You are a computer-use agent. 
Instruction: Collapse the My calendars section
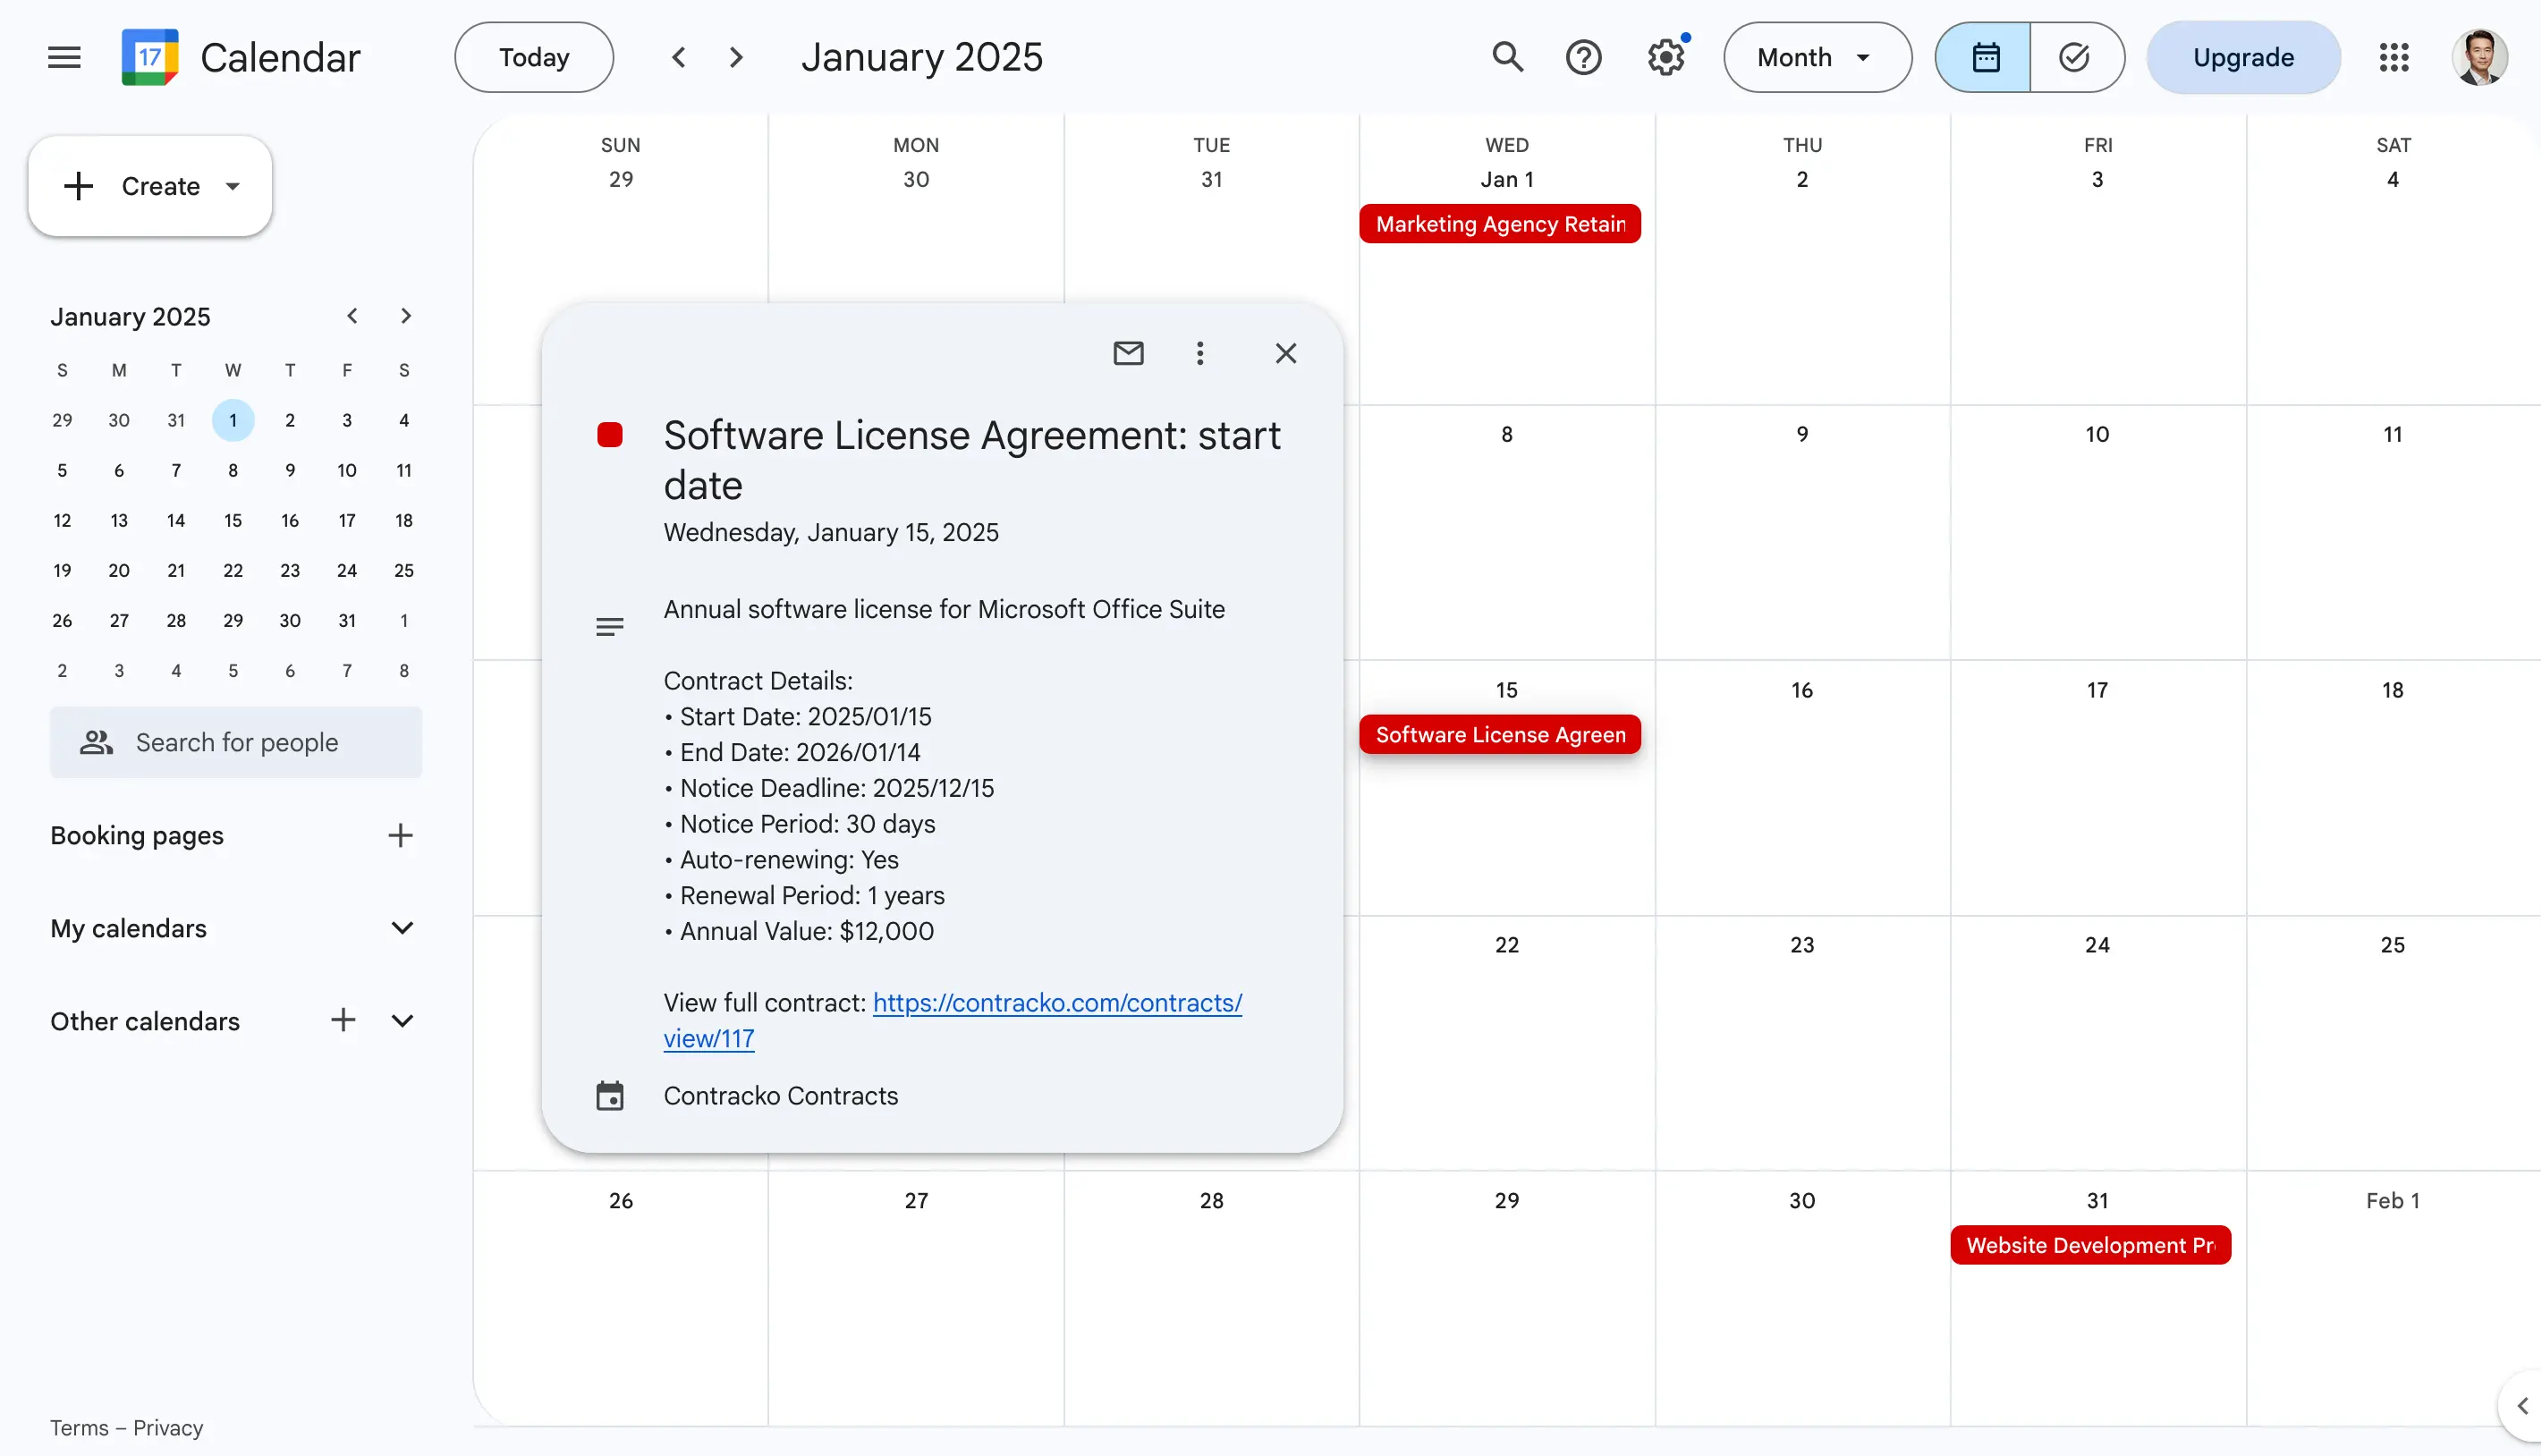(x=402, y=928)
